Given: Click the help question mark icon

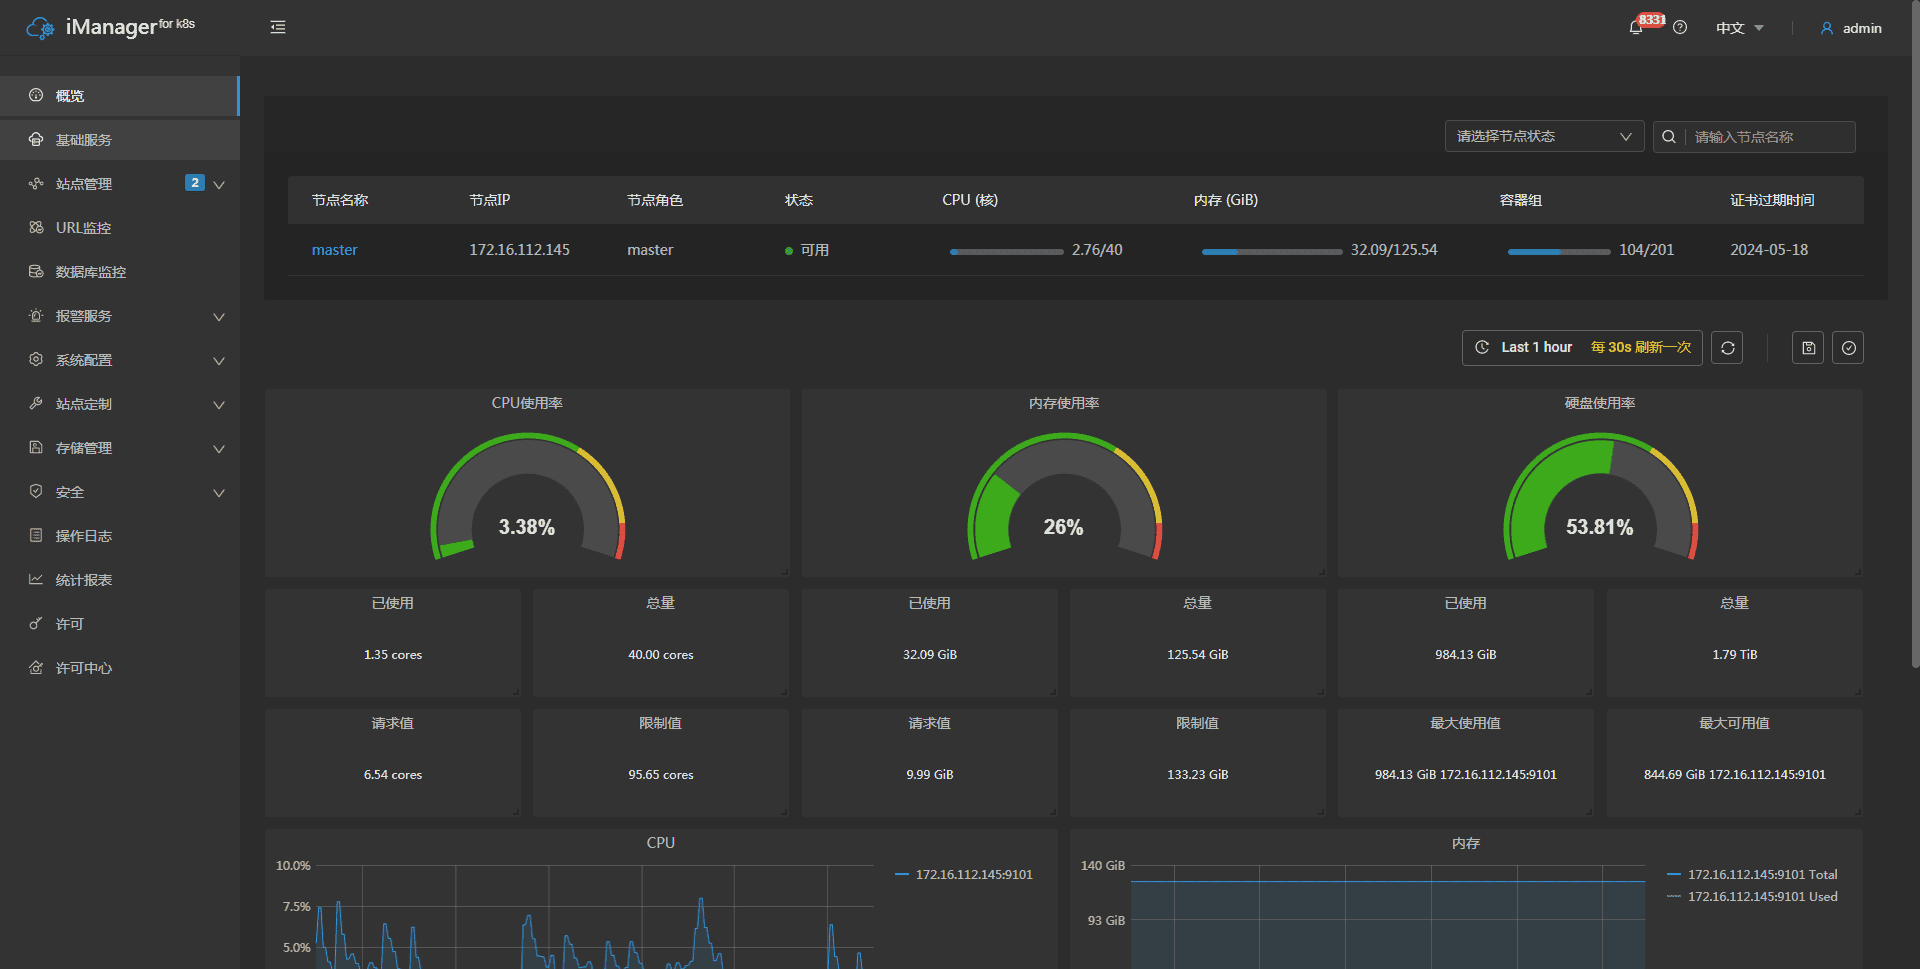Looking at the screenshot, I should click(x=1680, y=28).
